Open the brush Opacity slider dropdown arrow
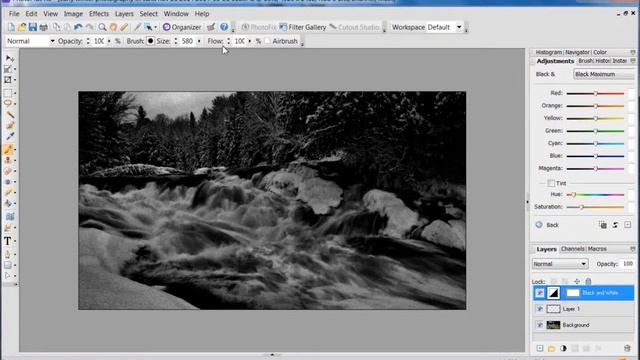 click(x=109, y=41)
